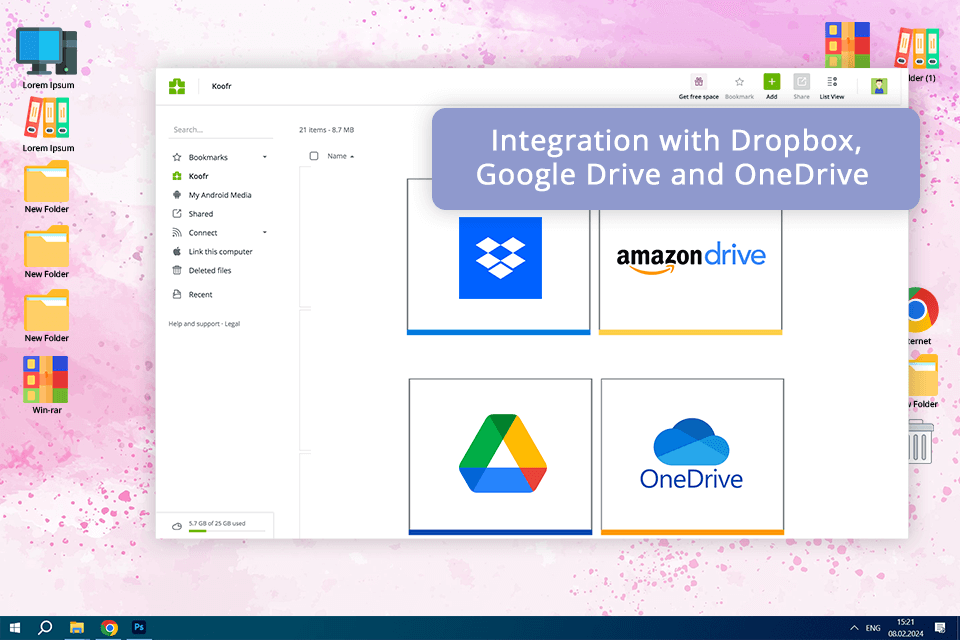
Task: Open Deleted files in sidebar
Action: point(210,271)
